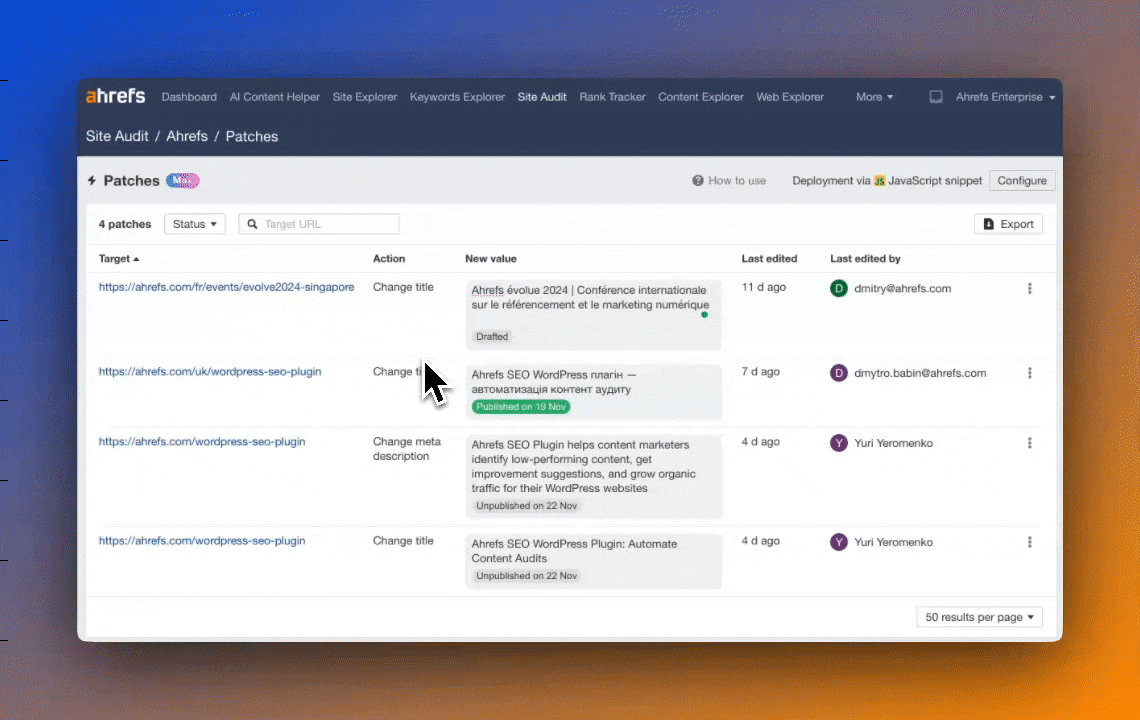Open the kebab menu on the evolve2024-singapore patch row
The width and height of the screenshot is (1140, 720).
point(1029,288)
